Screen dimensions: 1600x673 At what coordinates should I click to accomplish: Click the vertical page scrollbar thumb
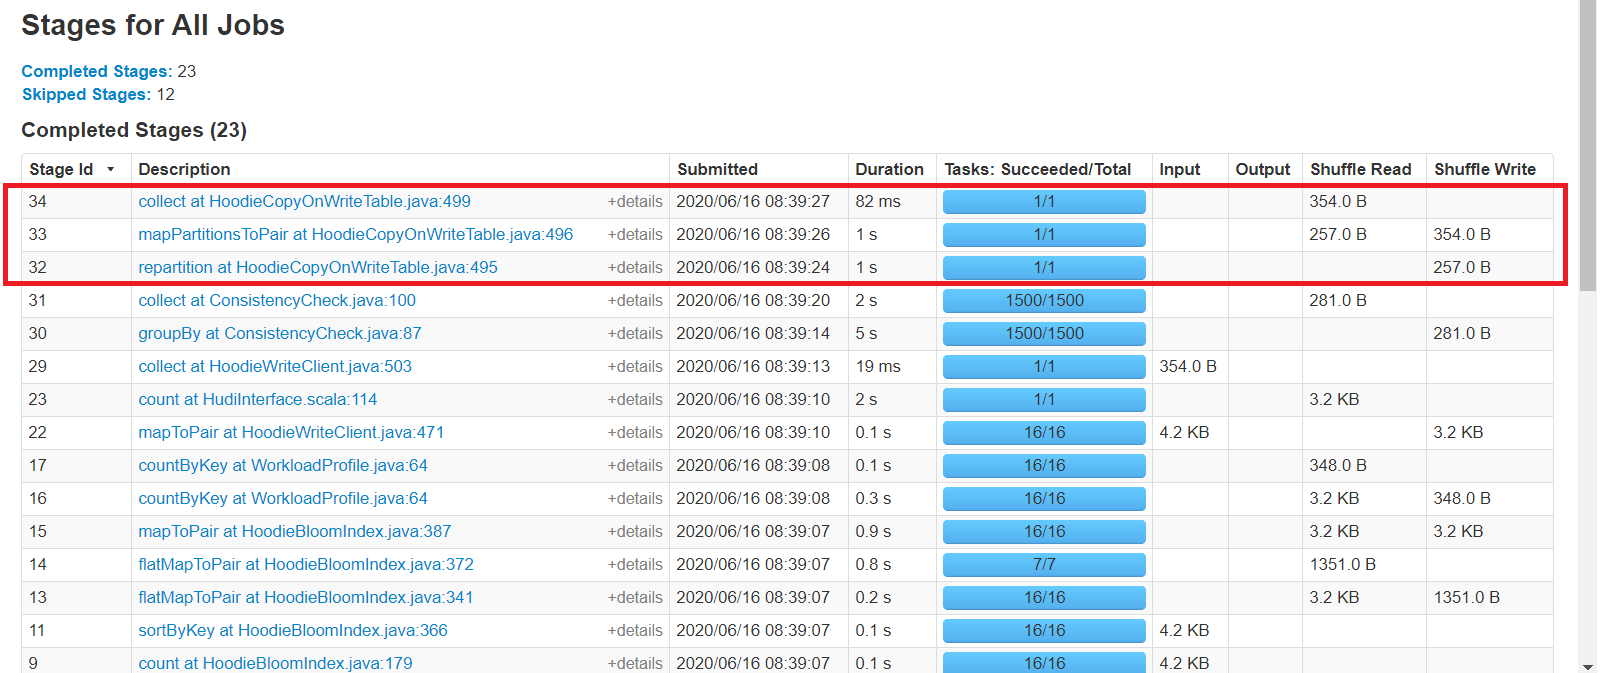coord(1588,145)
